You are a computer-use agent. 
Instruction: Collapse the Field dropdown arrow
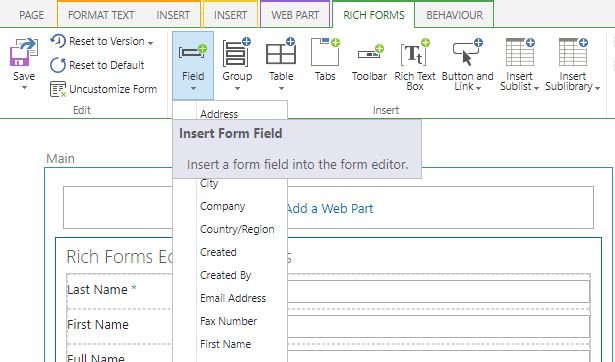pyautogui.click(x=193, y=89)
